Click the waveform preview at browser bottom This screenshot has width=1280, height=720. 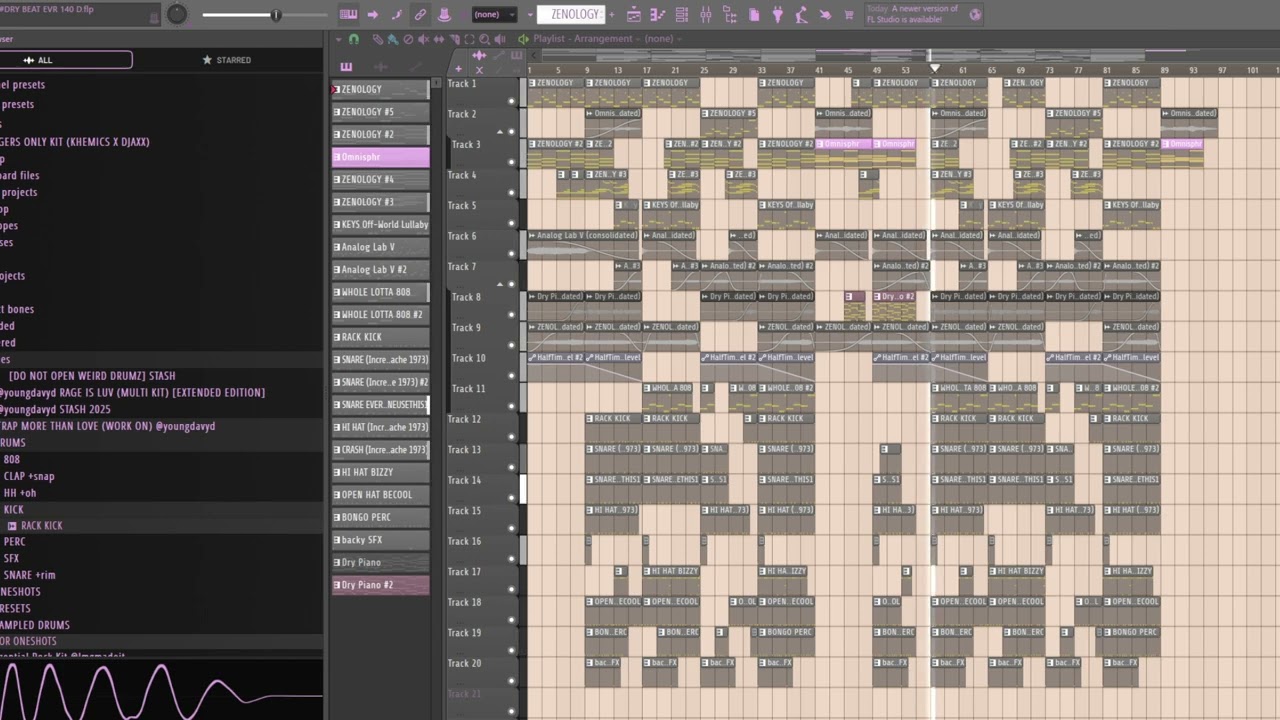coord(161,690)
